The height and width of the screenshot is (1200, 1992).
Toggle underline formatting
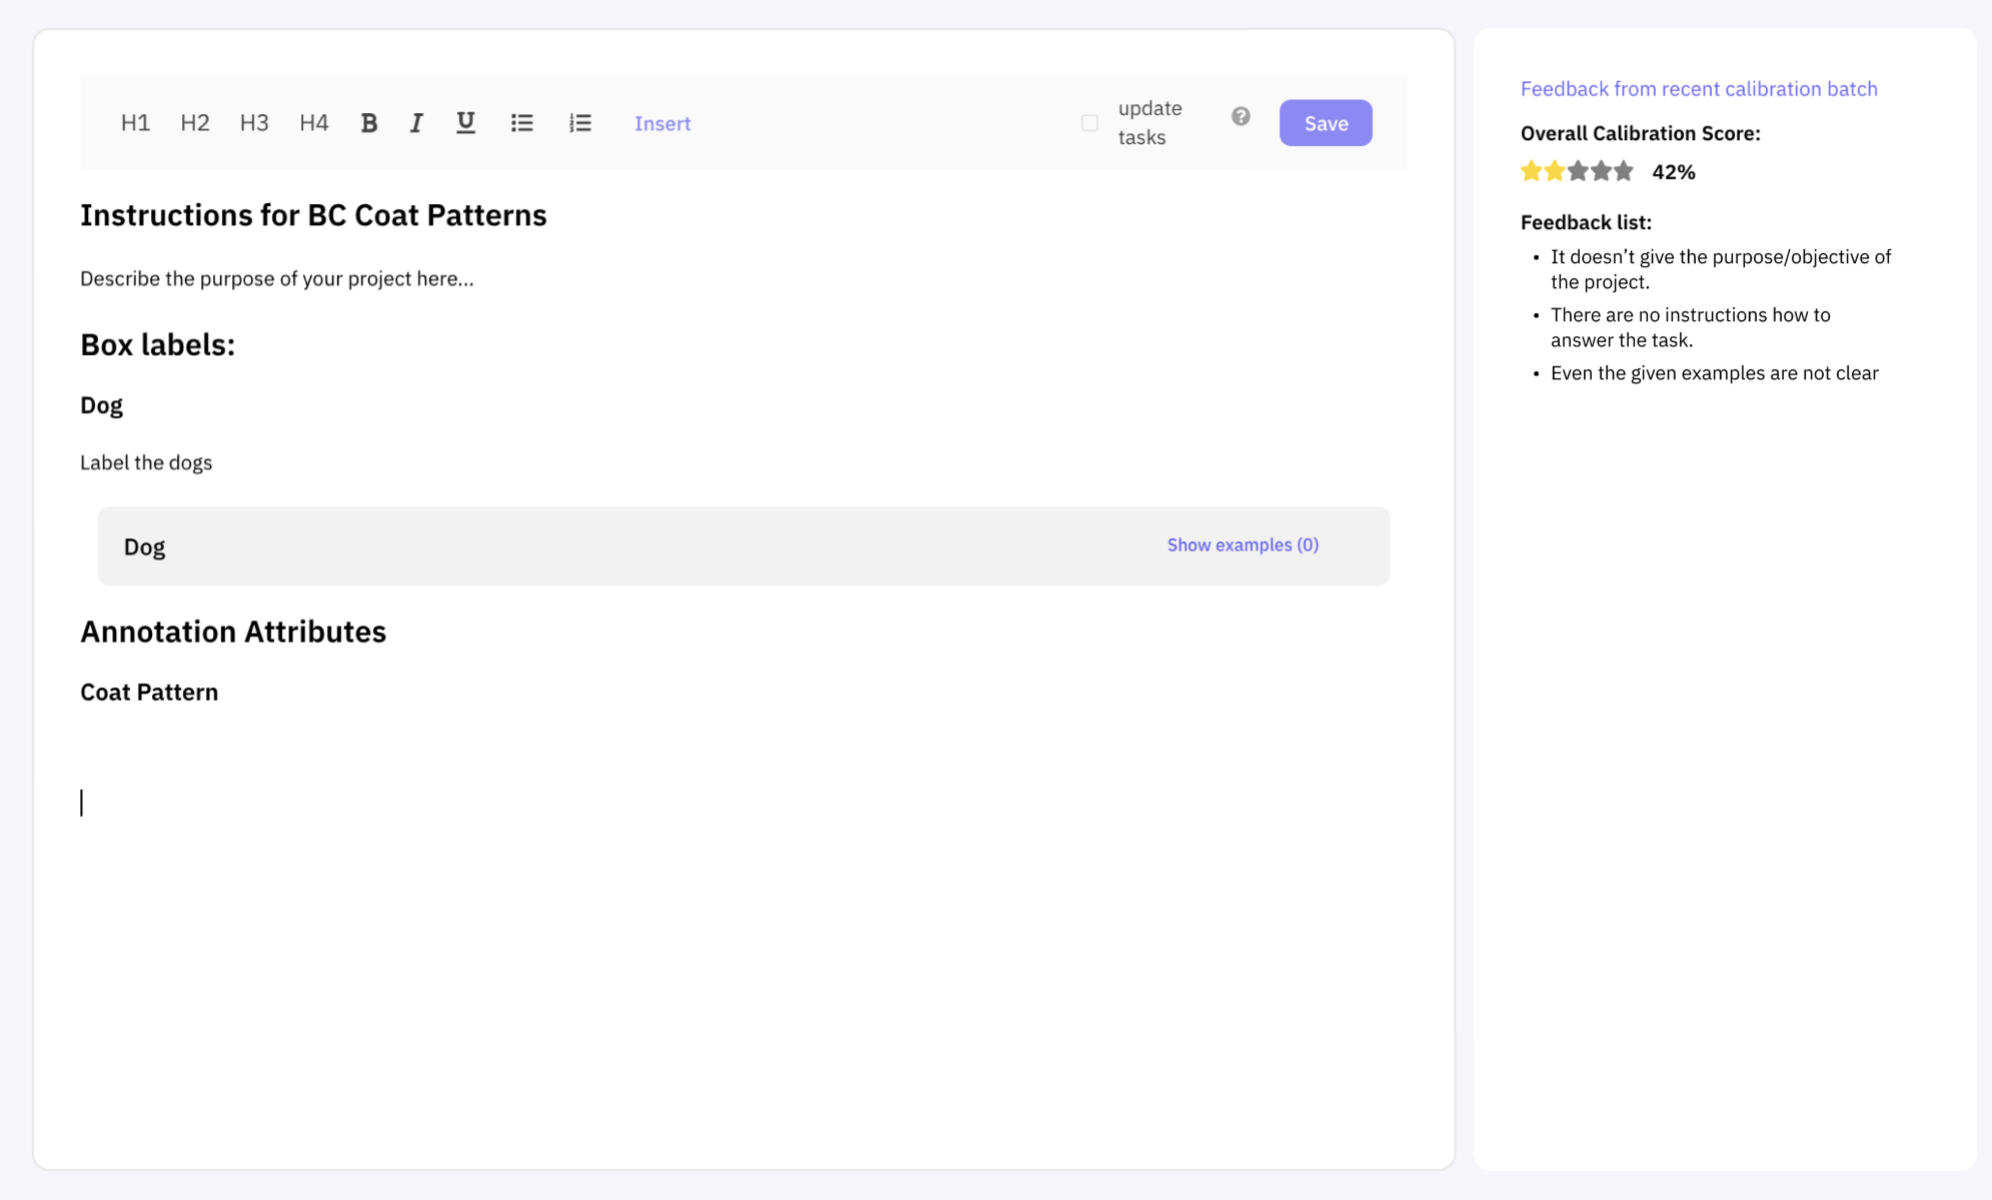[466, 123]
